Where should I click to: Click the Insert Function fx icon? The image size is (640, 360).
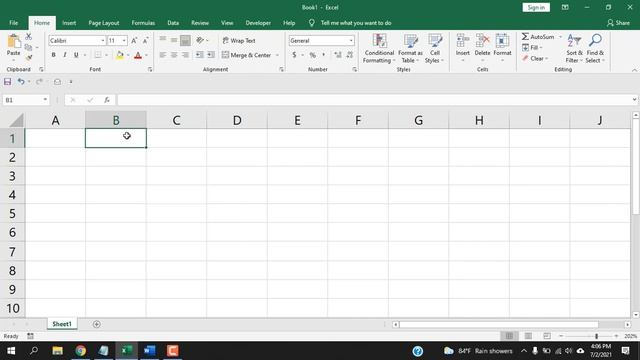[x=107, y=100]
